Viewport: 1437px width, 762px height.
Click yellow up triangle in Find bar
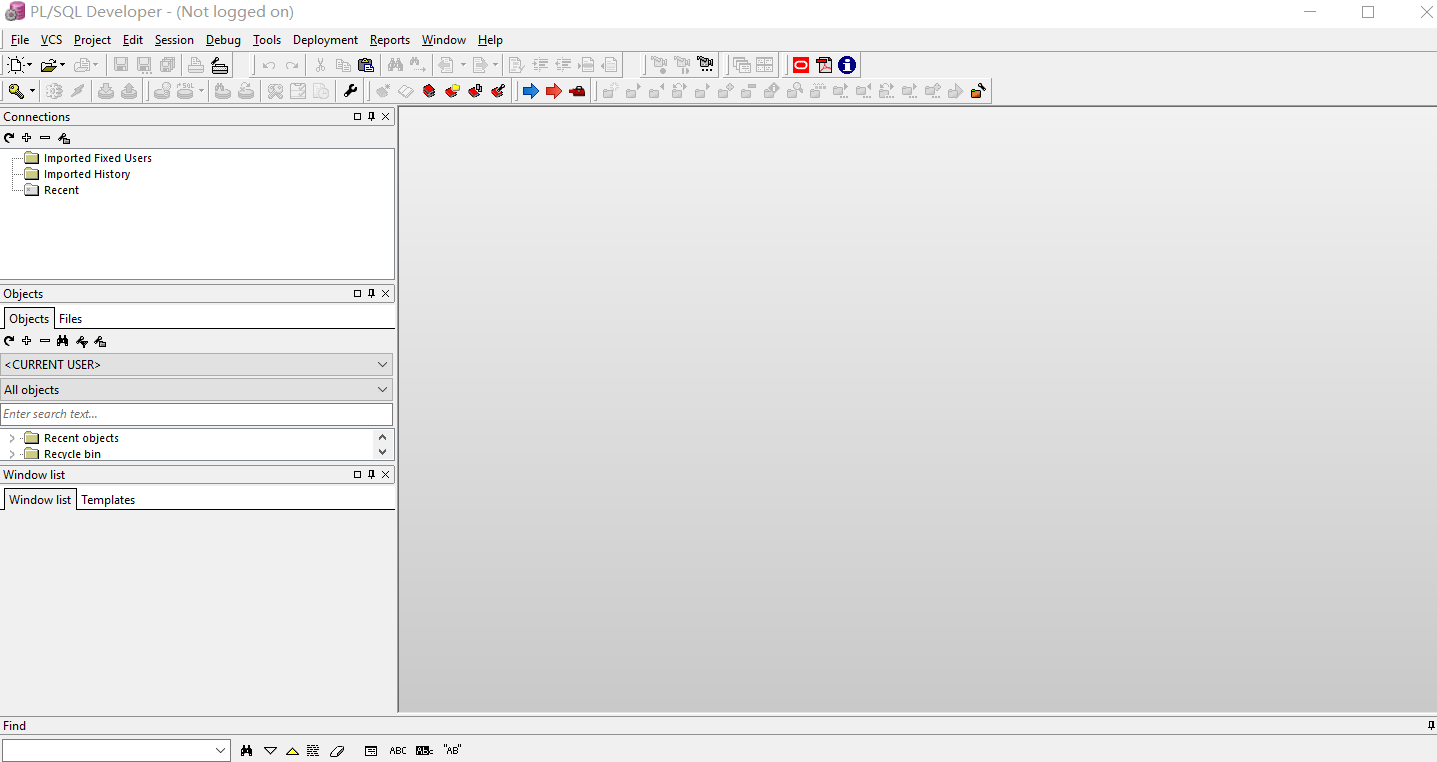(292, 750)
